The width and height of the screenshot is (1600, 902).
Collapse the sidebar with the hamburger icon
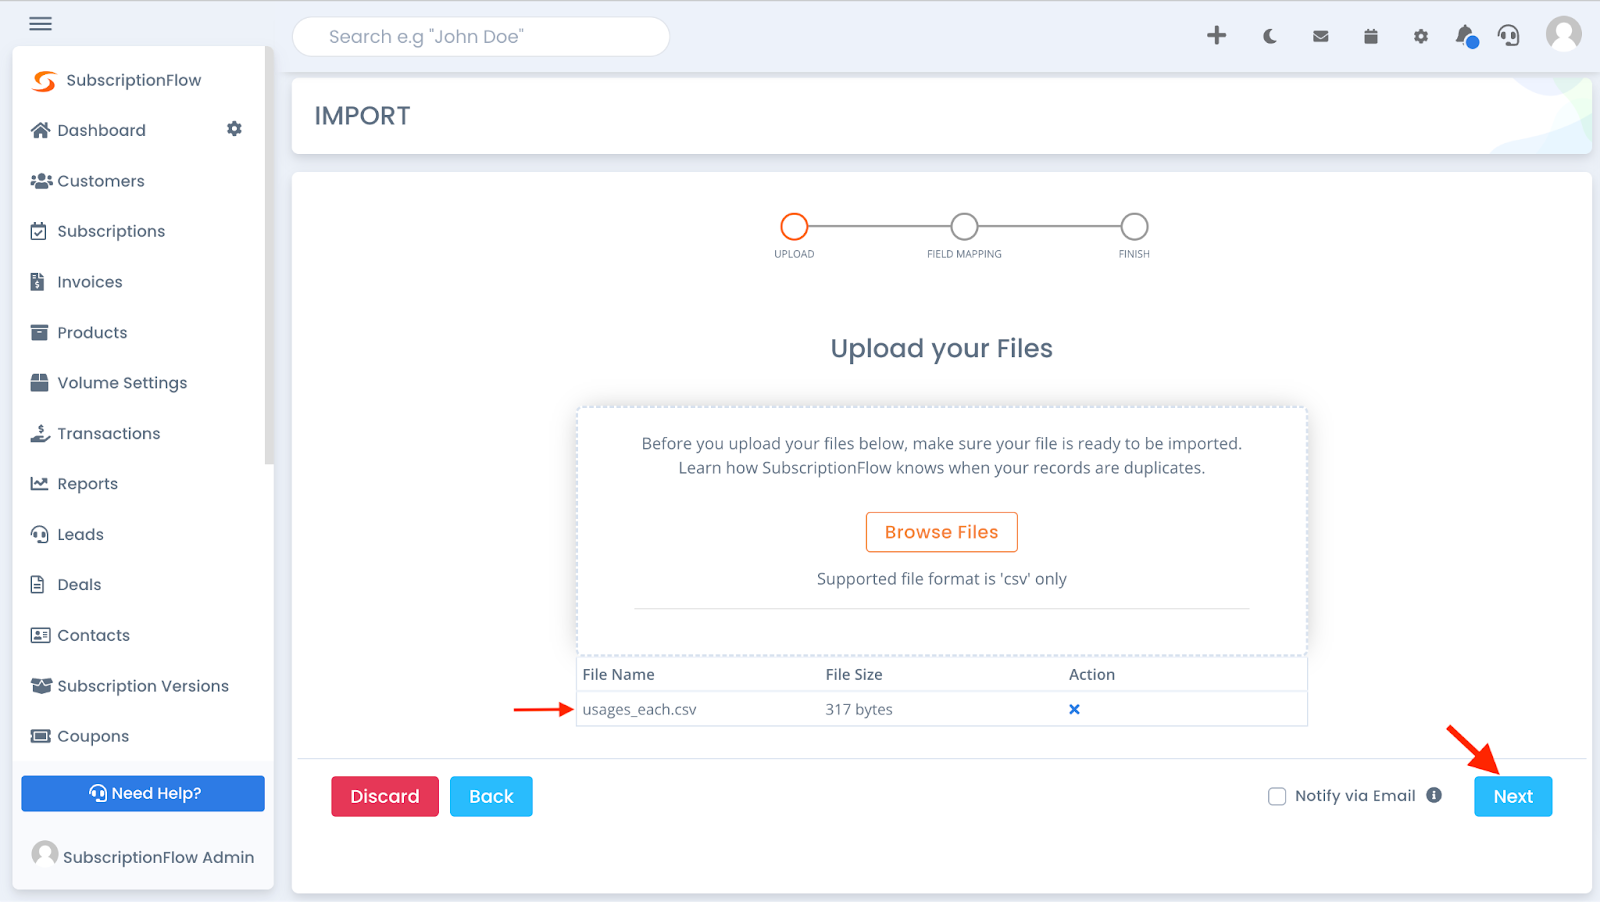pos(40,23)
